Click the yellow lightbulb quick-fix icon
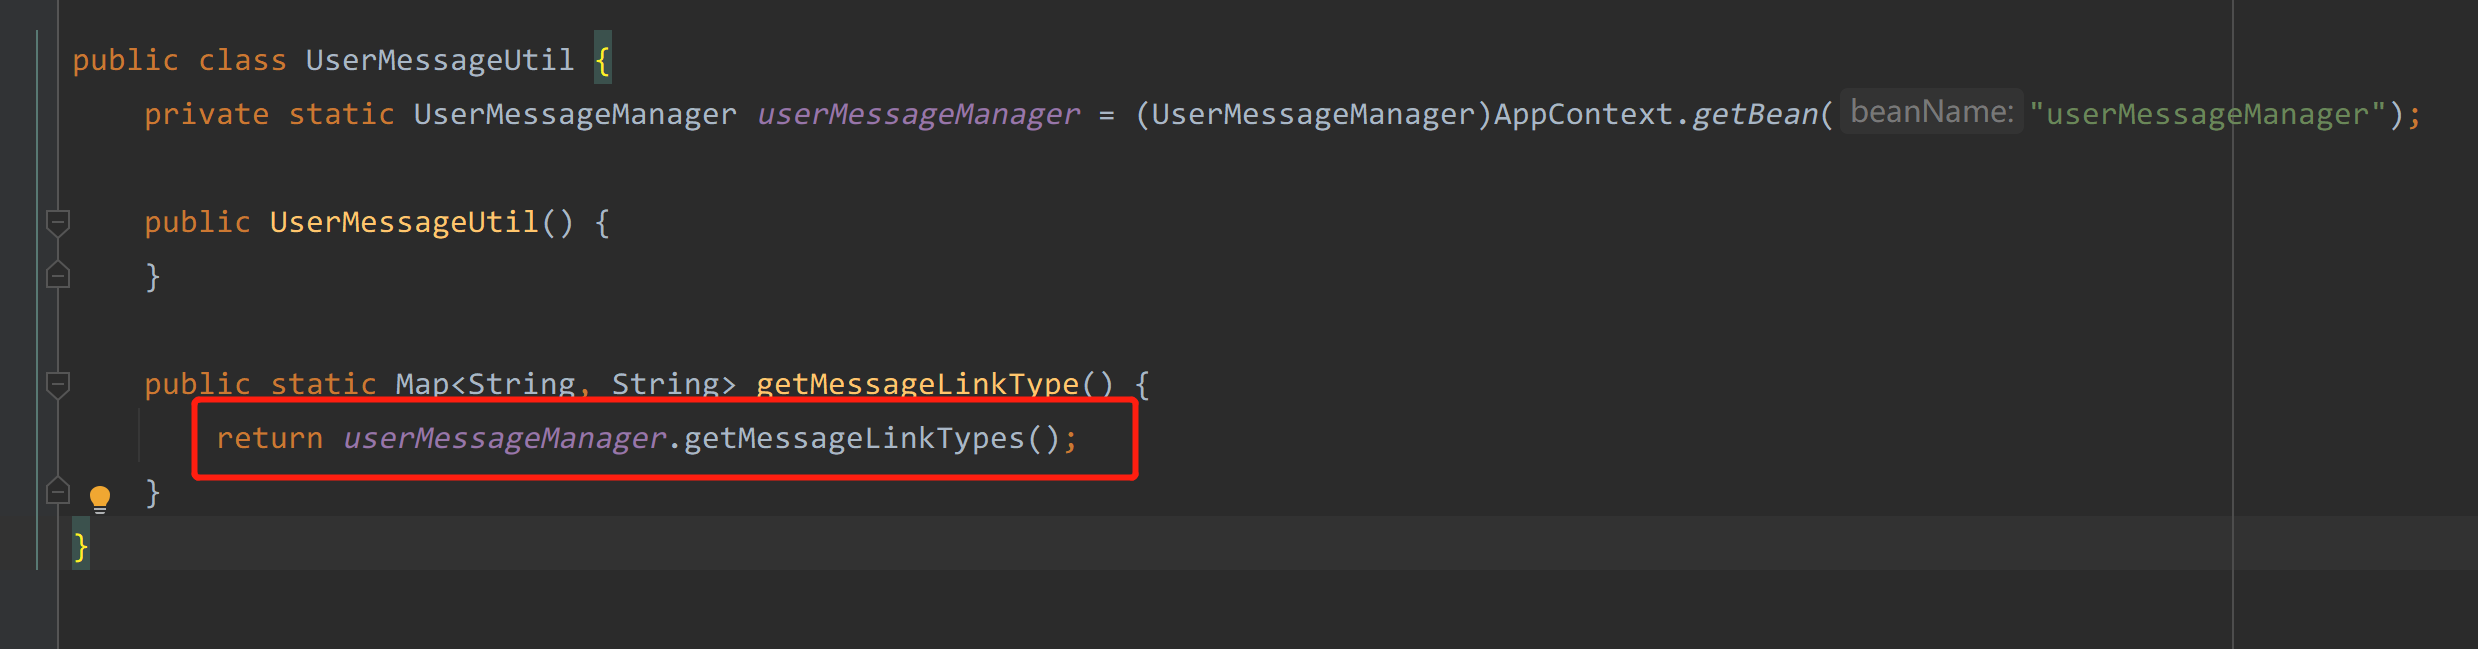Screen dimensions: 2478x649 100,497
